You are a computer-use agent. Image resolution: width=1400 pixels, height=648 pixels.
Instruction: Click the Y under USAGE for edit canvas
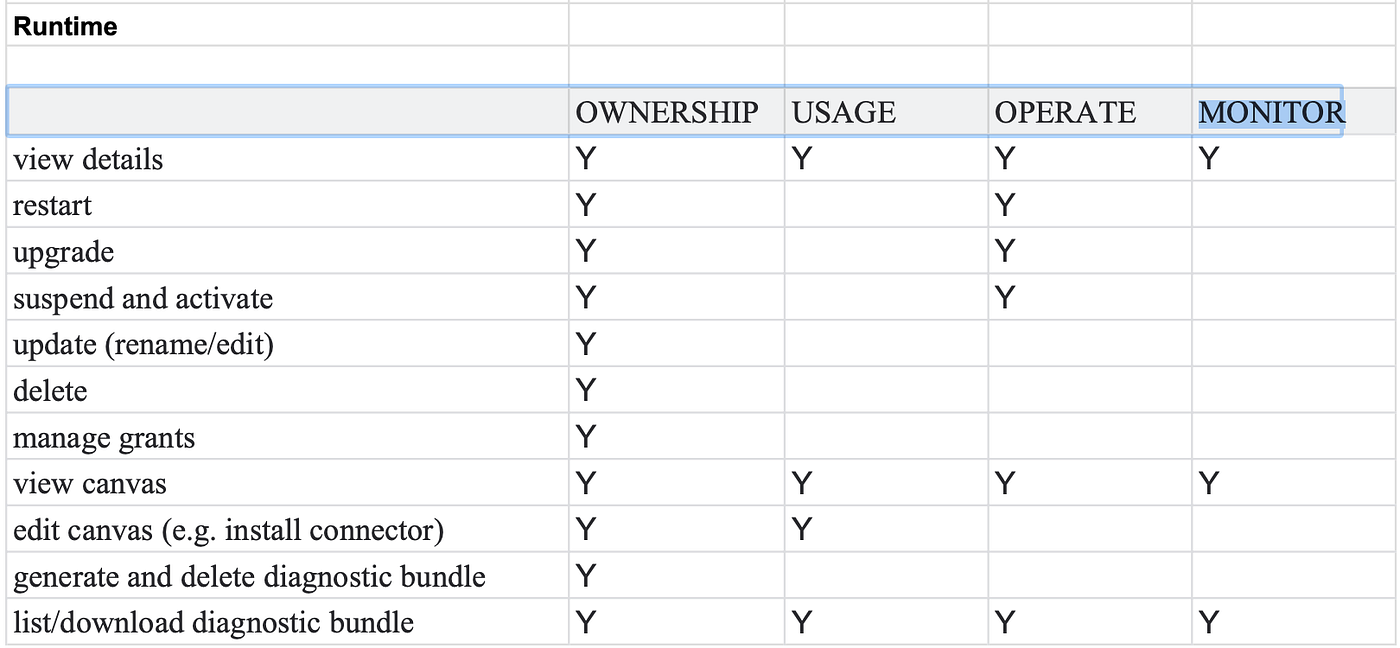[x=802, y=529]
